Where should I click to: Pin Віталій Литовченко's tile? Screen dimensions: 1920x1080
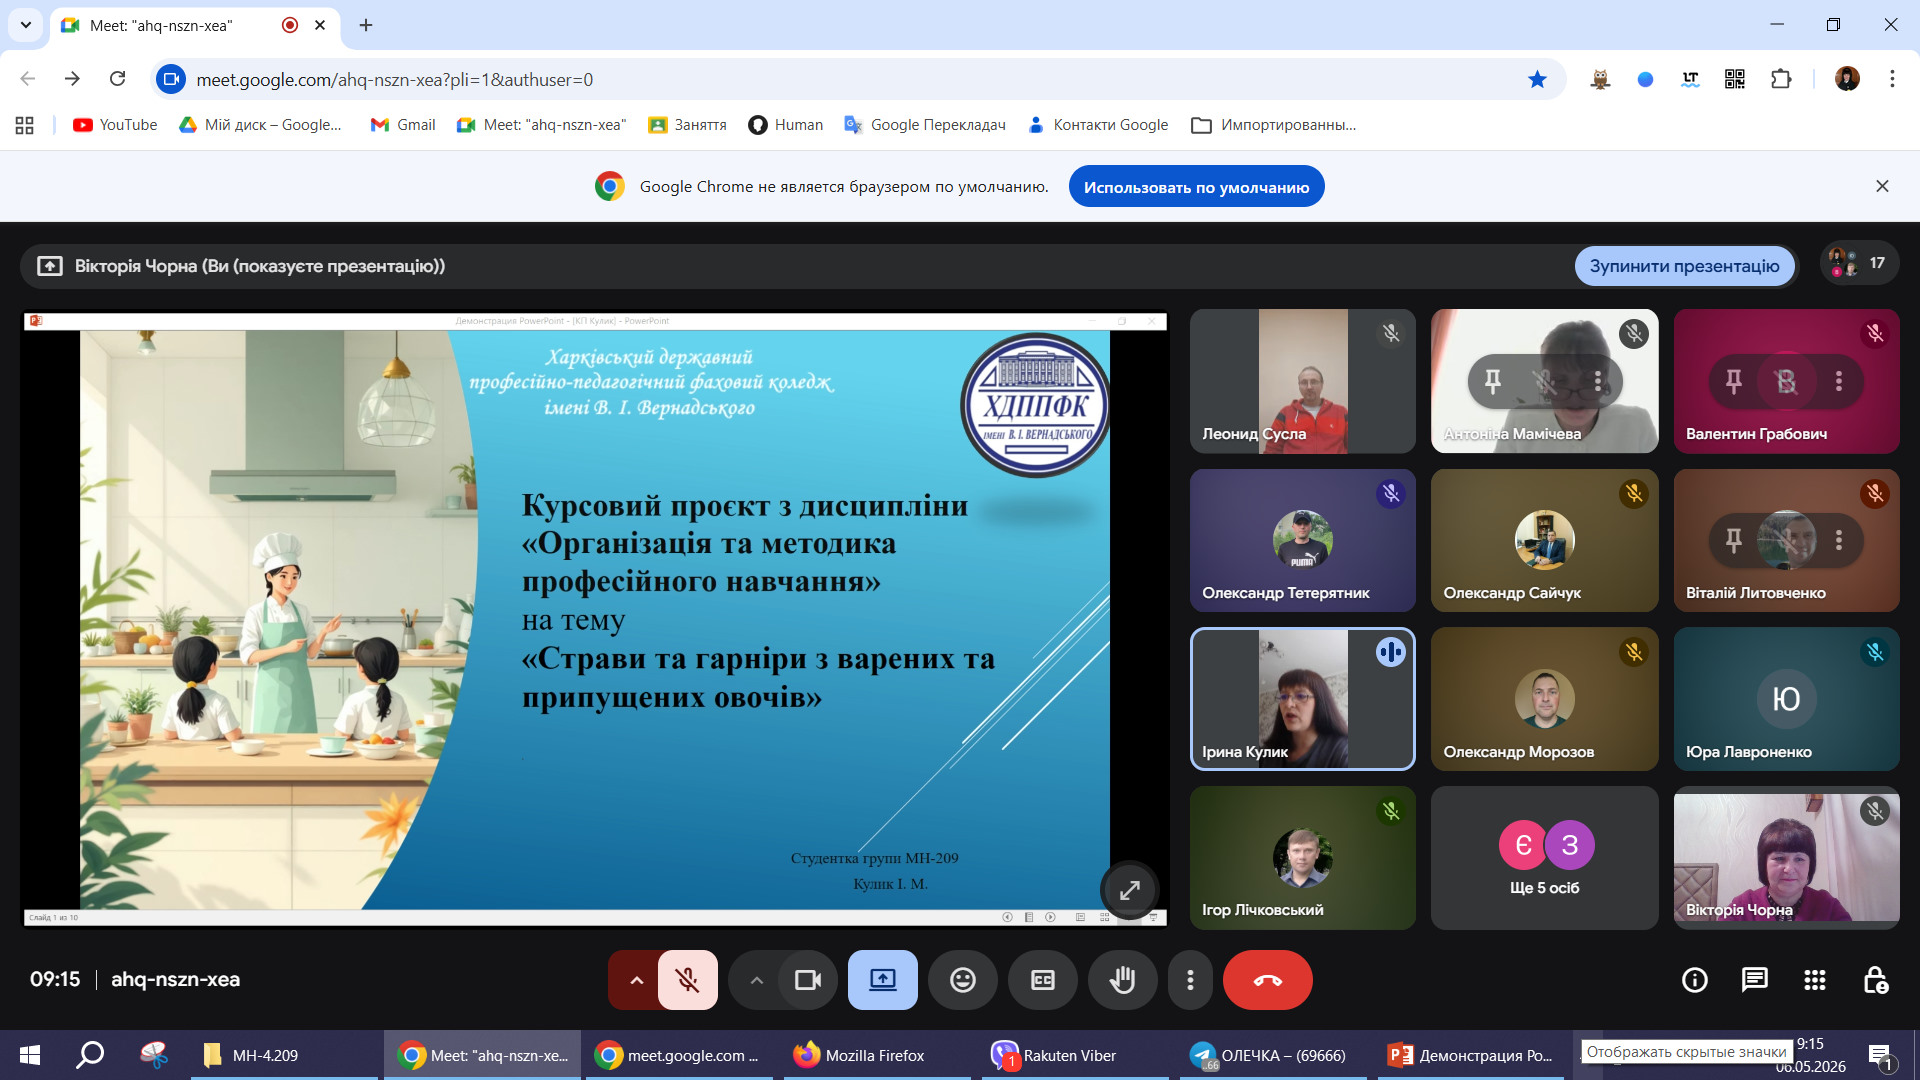click(x=1734, y=540)
